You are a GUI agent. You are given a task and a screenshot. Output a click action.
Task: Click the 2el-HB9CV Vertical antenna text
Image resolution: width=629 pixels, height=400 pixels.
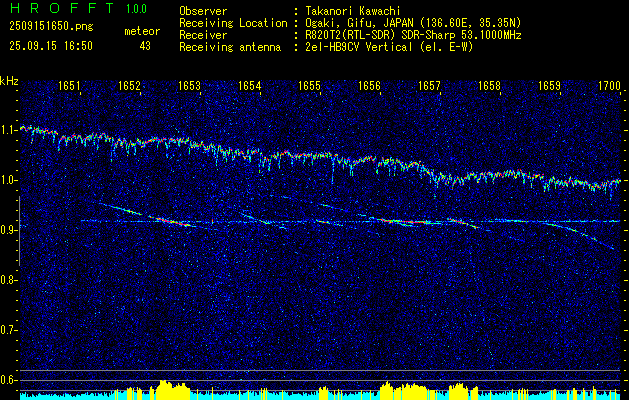(x=389, y=47)
